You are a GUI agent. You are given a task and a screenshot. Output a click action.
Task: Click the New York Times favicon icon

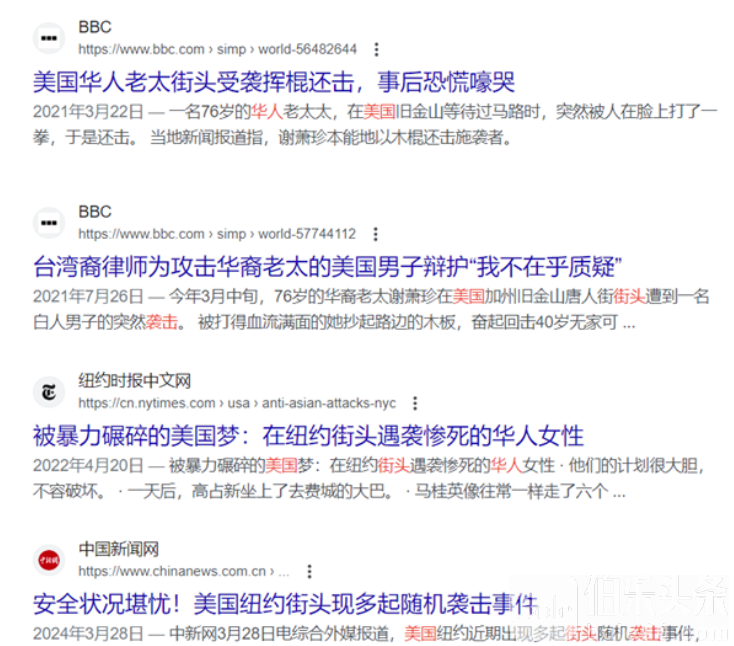point(47,392)
